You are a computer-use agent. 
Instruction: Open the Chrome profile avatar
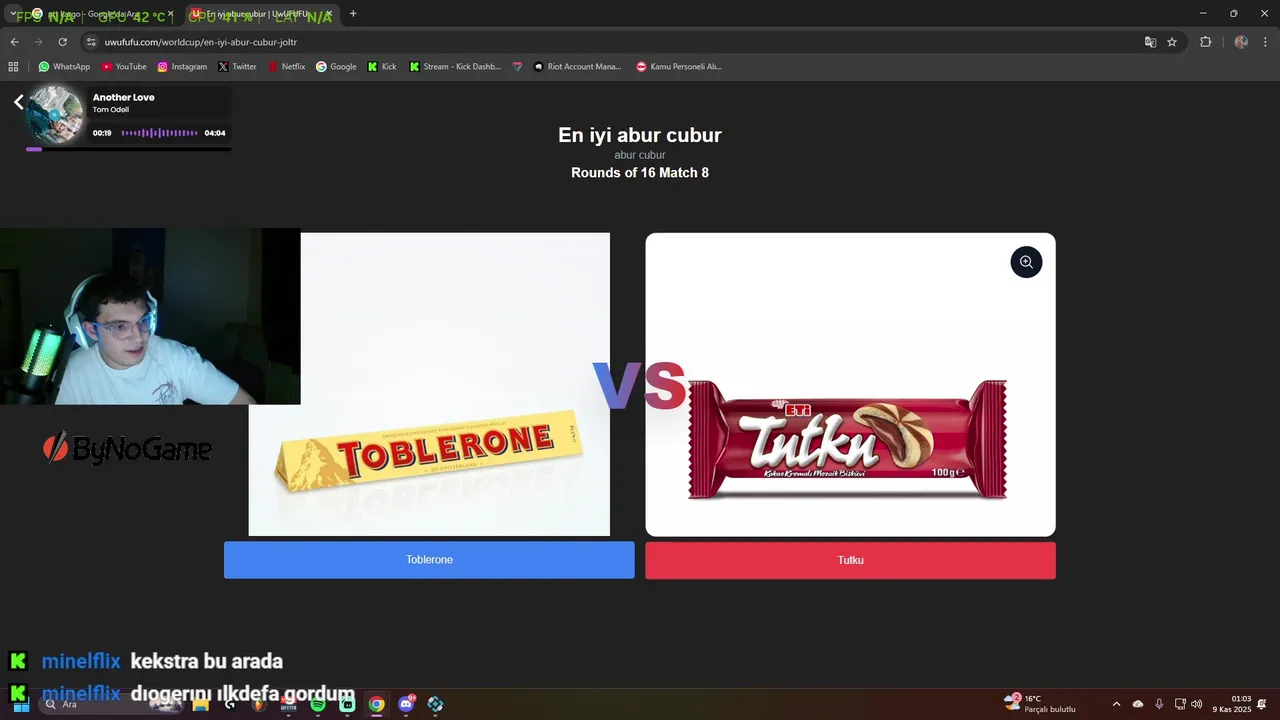tap(1241, 42)
